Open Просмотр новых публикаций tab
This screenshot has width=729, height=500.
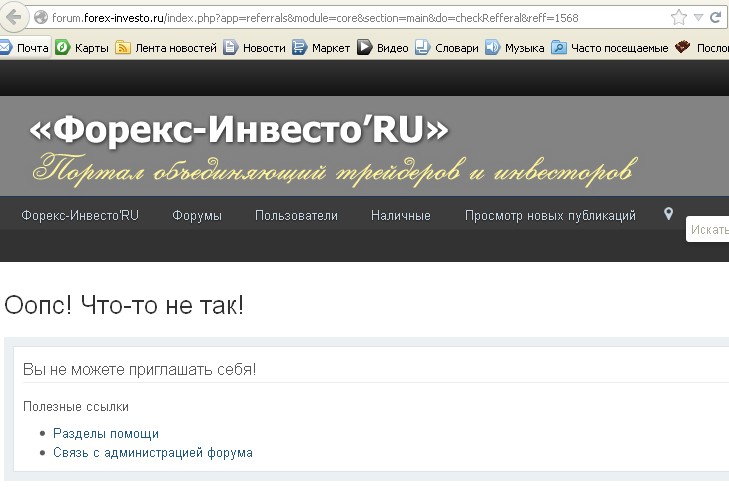pyautogui.click(x=550, y=215)
